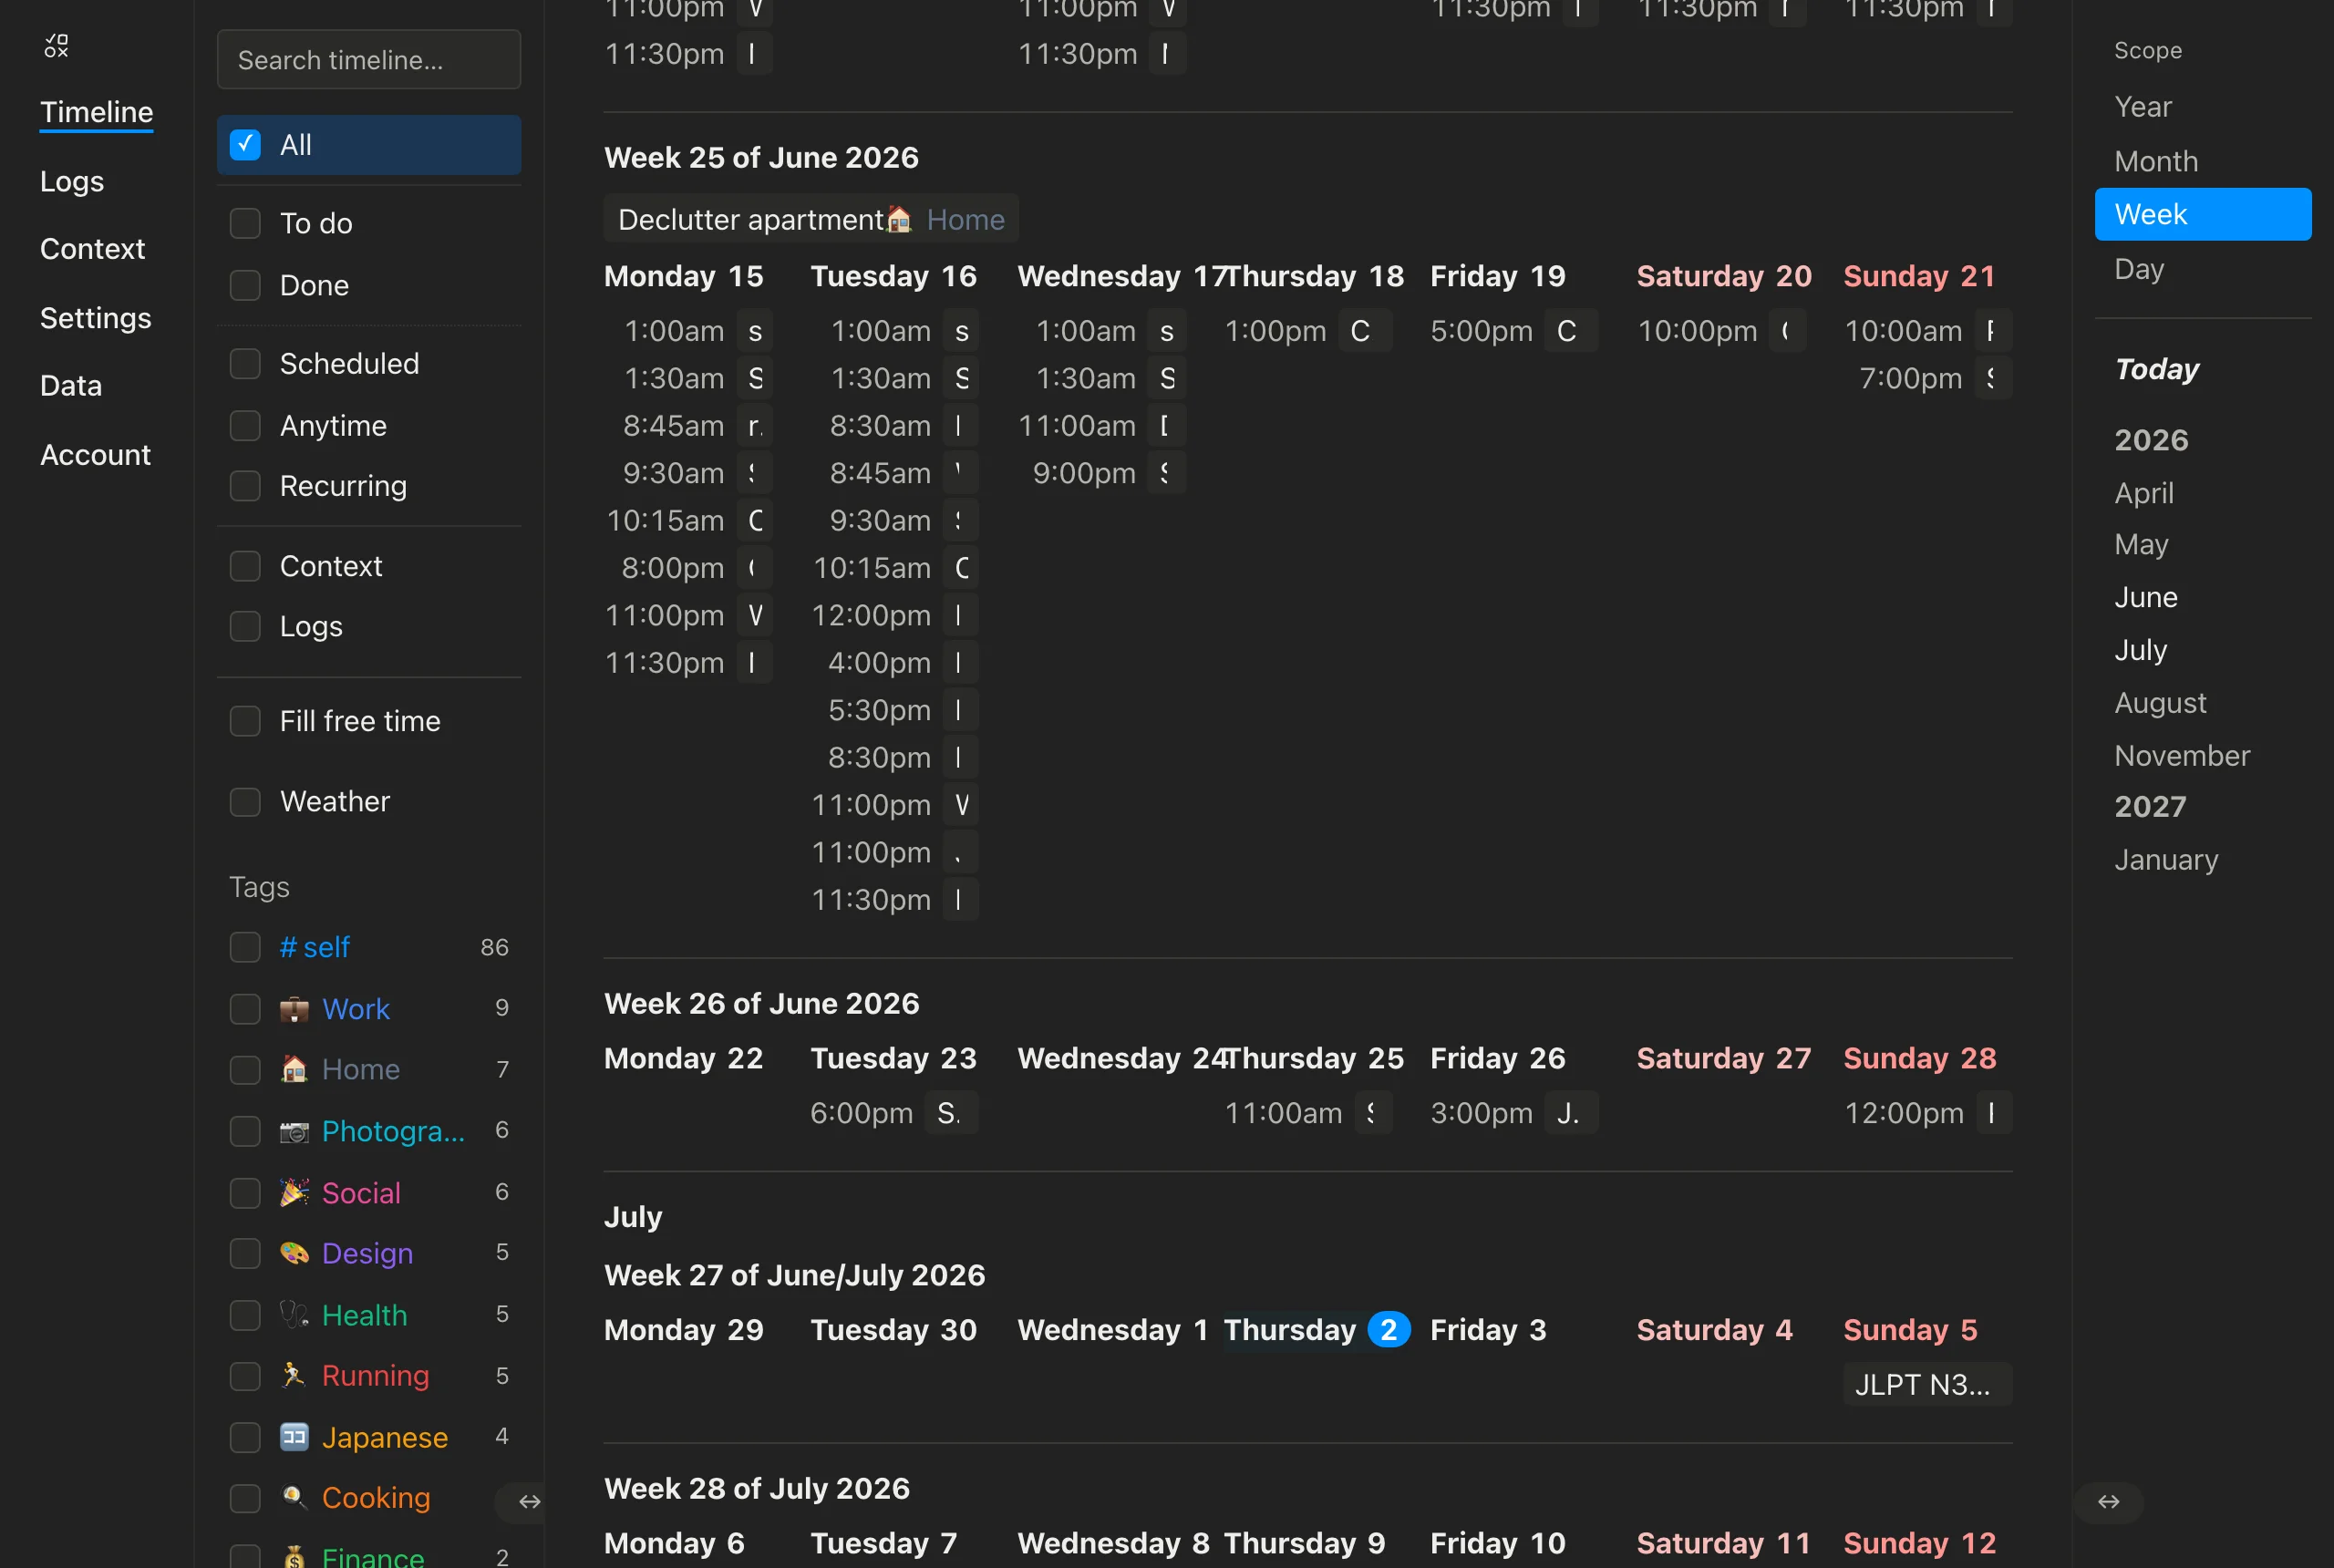Collapse the right scope panel with arrow handle
The width and height of the screenshot is (2334, 1568).
(2108, 1501)
